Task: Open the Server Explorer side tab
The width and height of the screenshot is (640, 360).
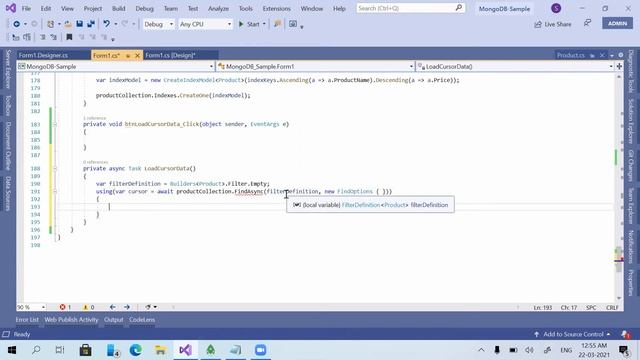Action: pyautogui.click(x=8, y=69)
